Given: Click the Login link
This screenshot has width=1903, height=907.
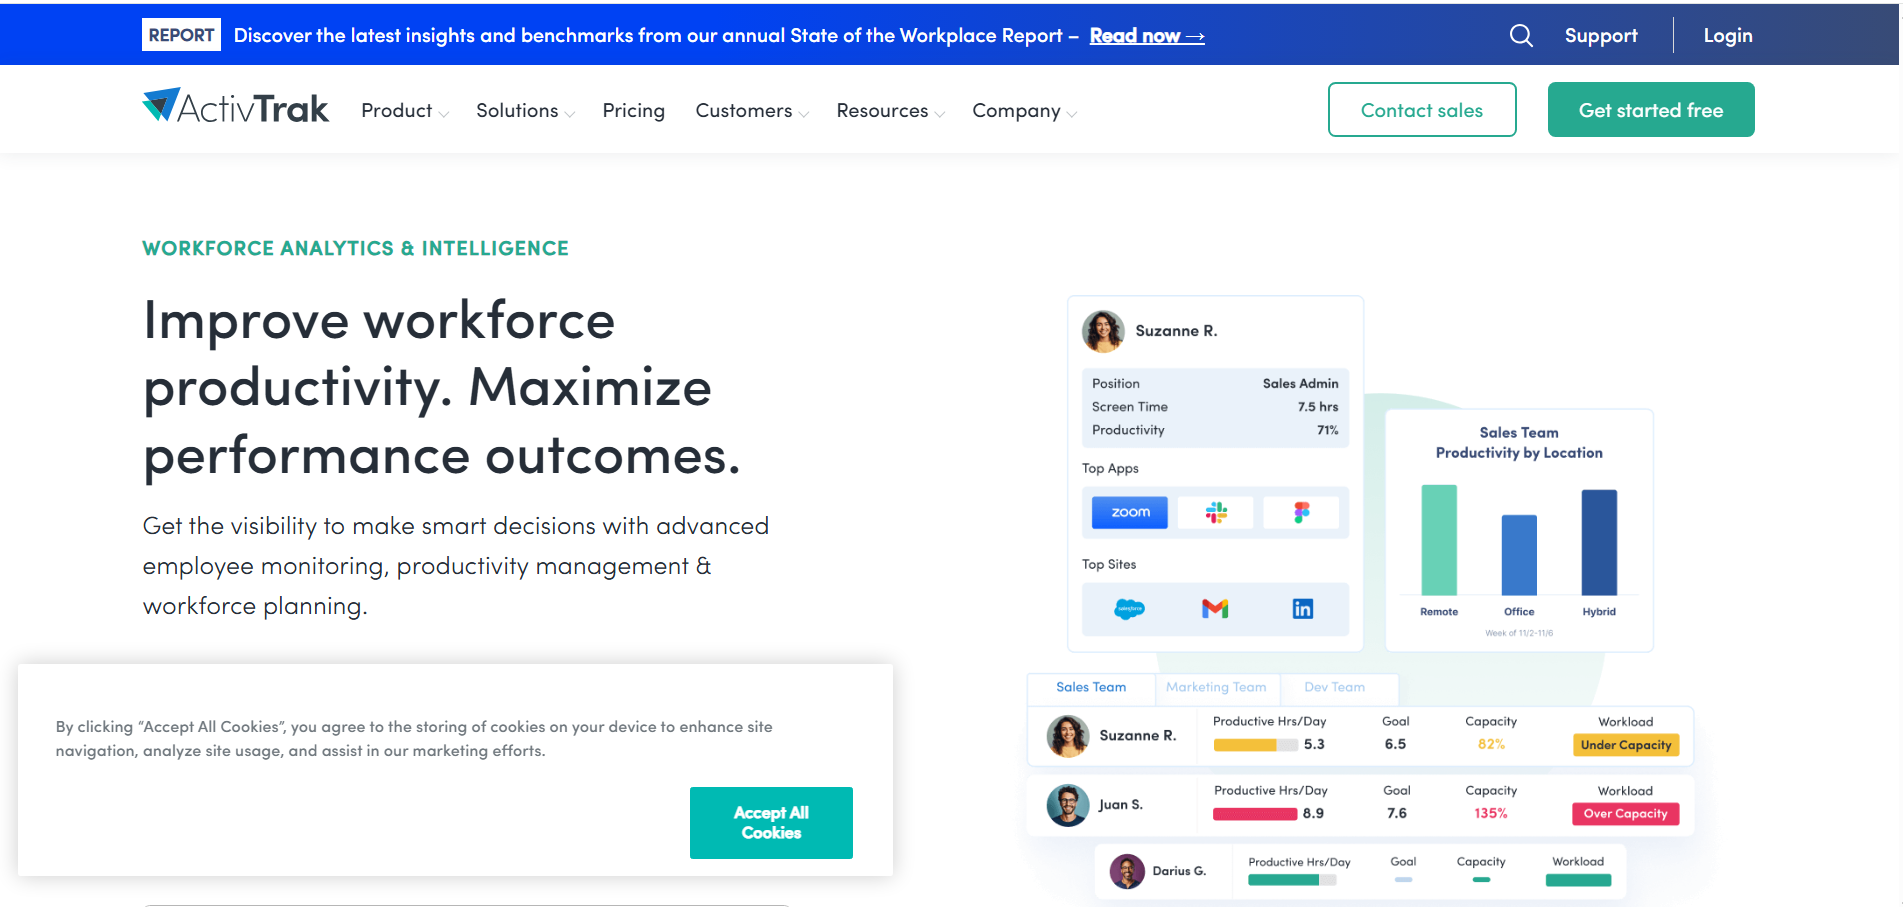Looking at the screenshot, I should [1727, 36].
